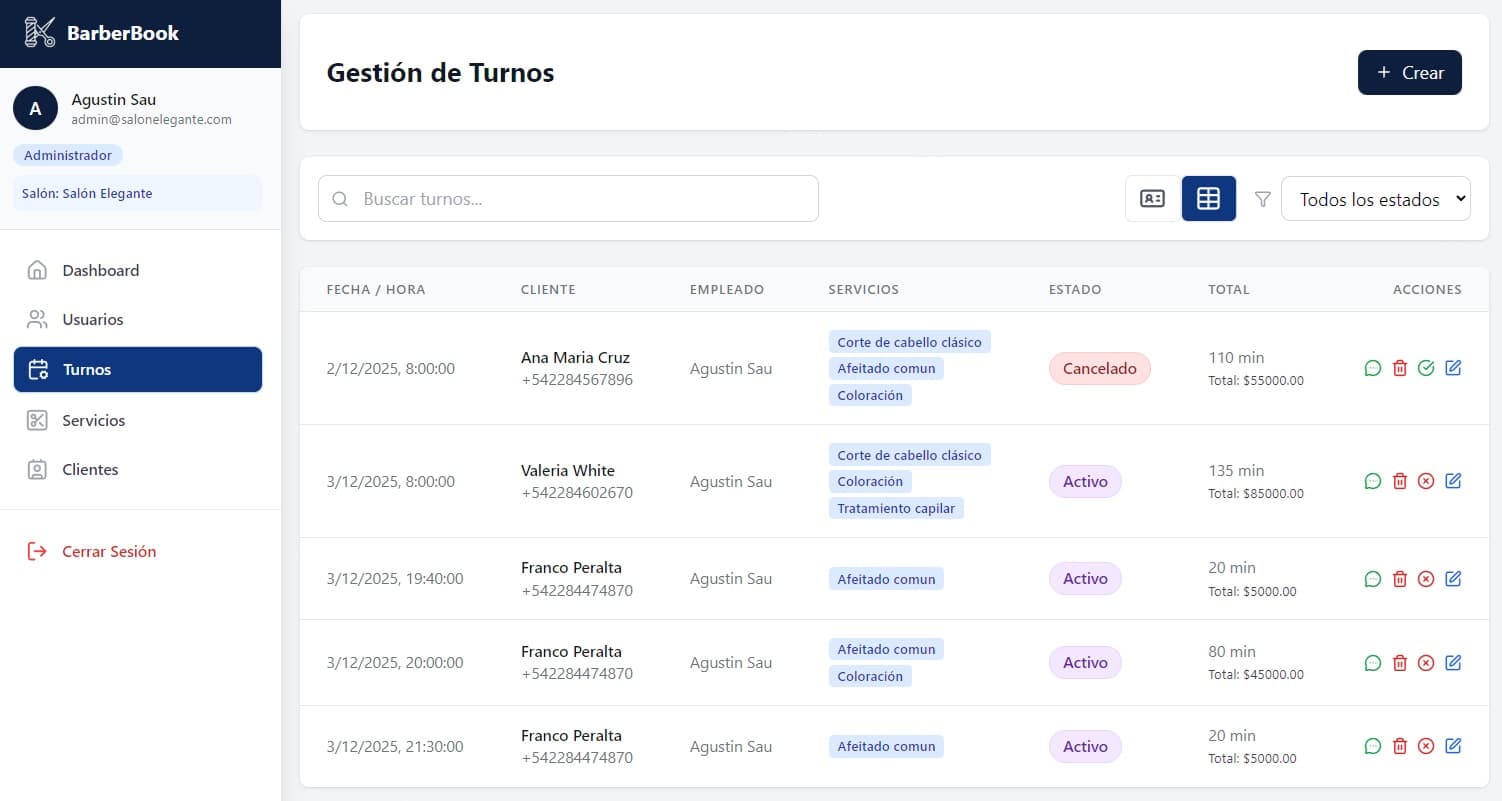Screen dimensions: 1502x801
Task: Open the chat icon for Ana Maria Cruz
Action: pos(1372,368)
